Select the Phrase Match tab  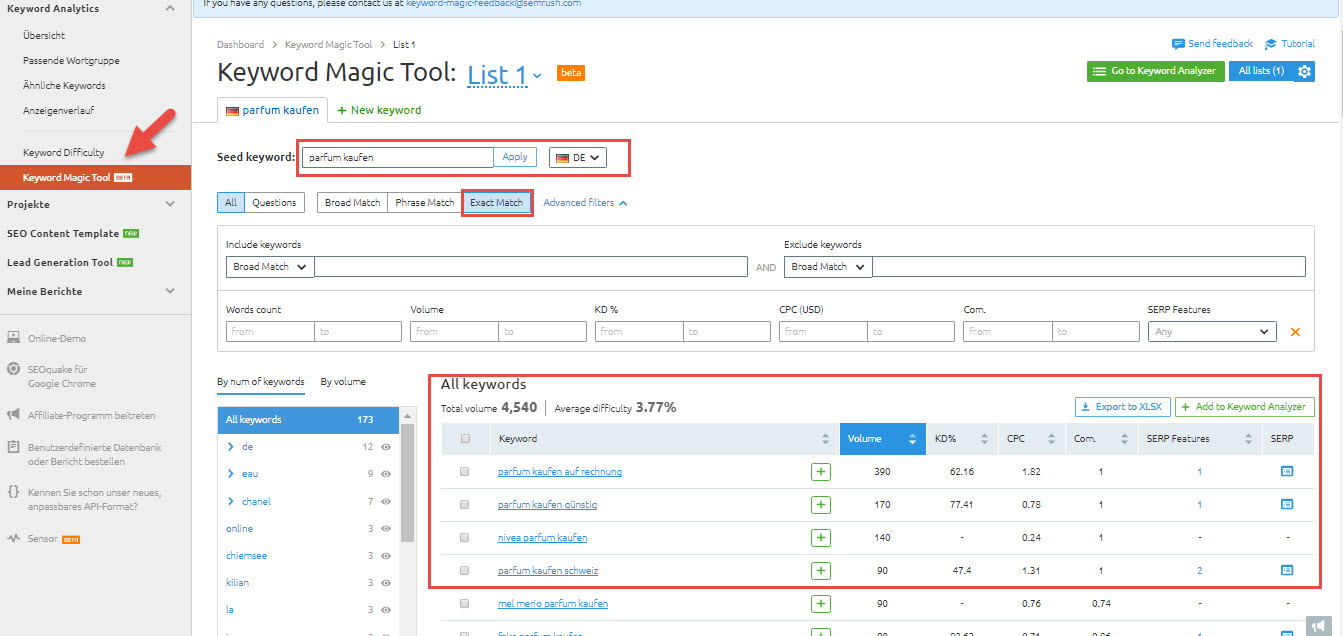coord(424,203)
